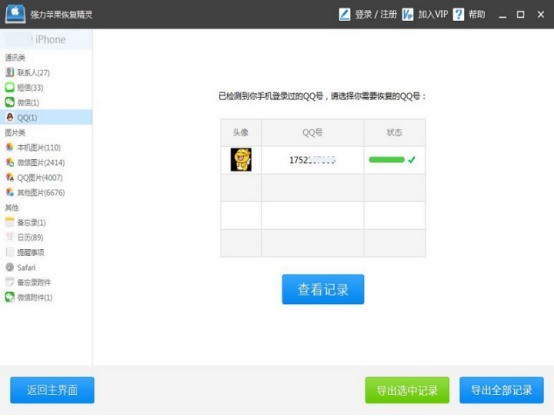Open the 微信(1) WeChat icon
The image size is (554, 416).
(10, 102)
